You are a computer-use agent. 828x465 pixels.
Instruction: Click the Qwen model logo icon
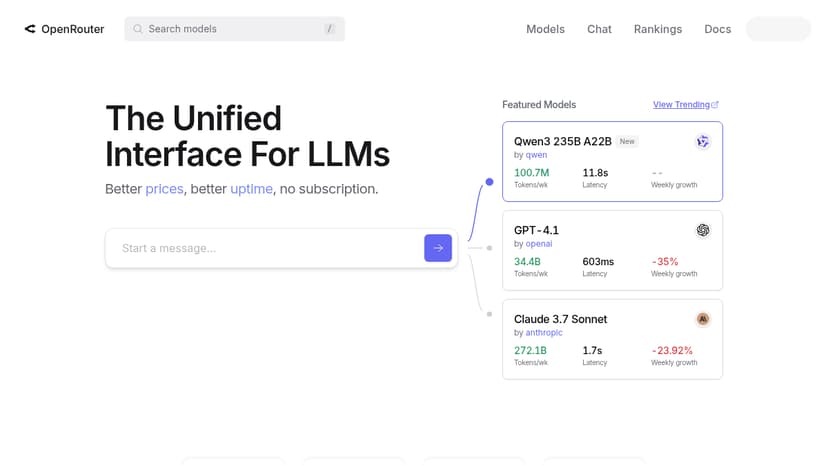(x=702, y=141)
